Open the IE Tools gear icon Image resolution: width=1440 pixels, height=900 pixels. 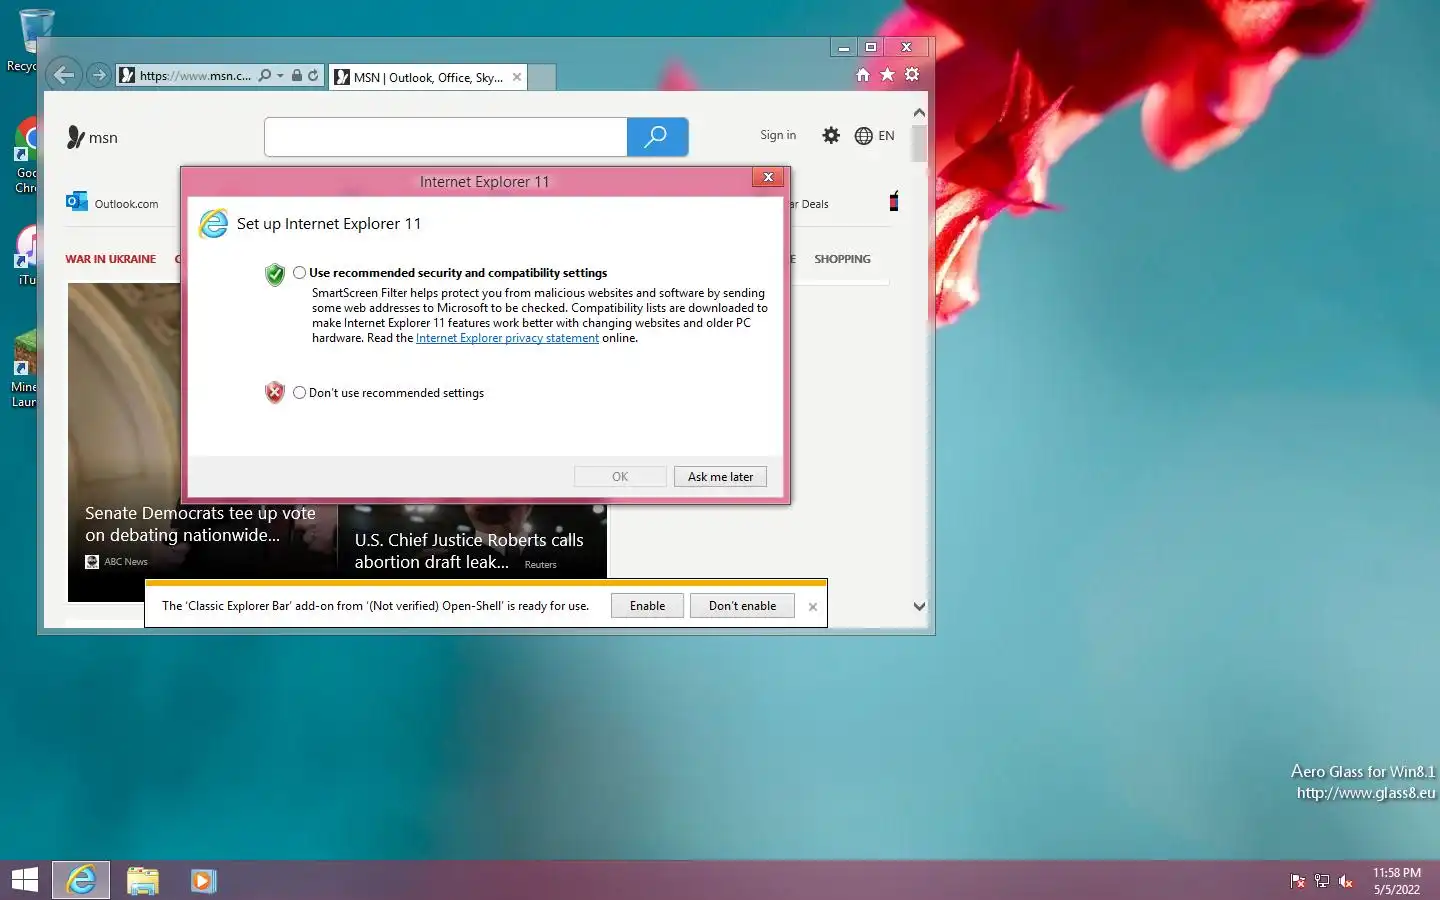pyautogui.click(x=912, y=75)
